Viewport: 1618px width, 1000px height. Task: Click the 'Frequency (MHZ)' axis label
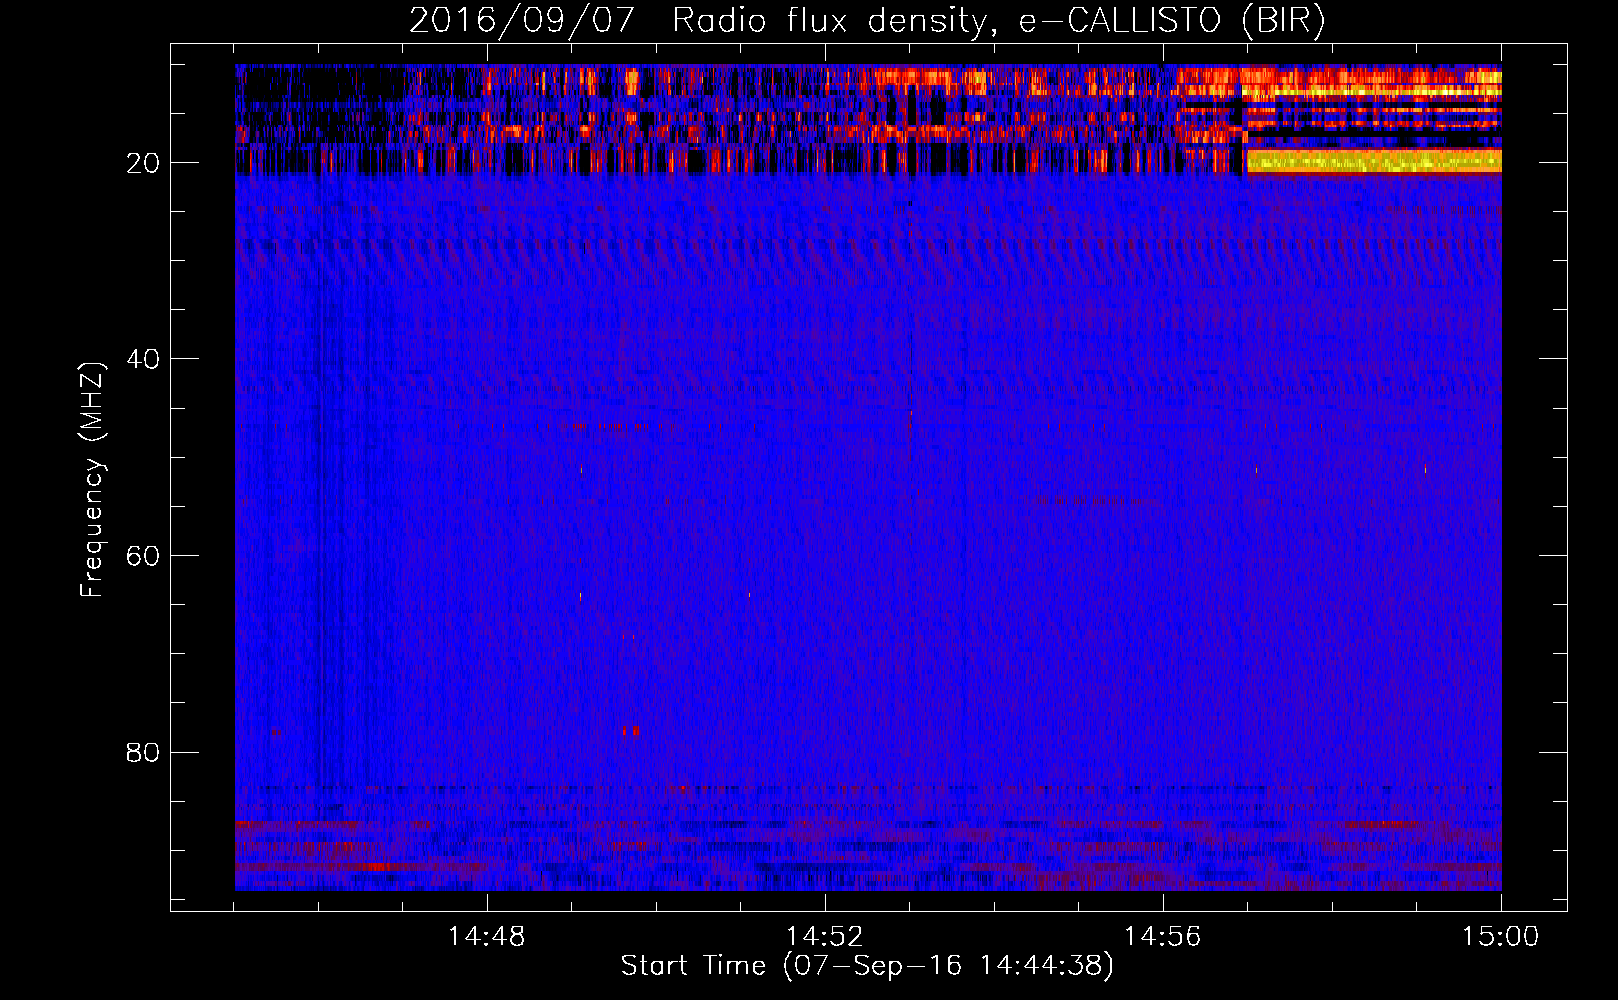92,480
